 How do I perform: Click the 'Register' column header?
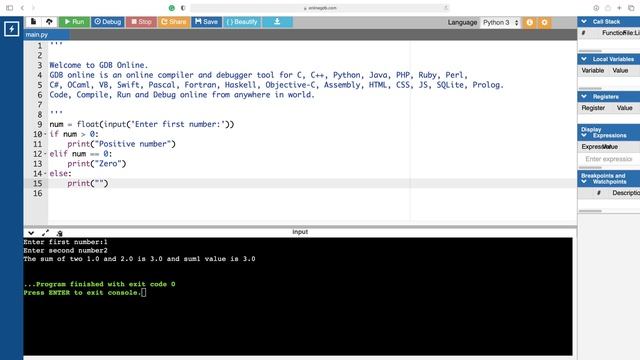coord(593,108)
